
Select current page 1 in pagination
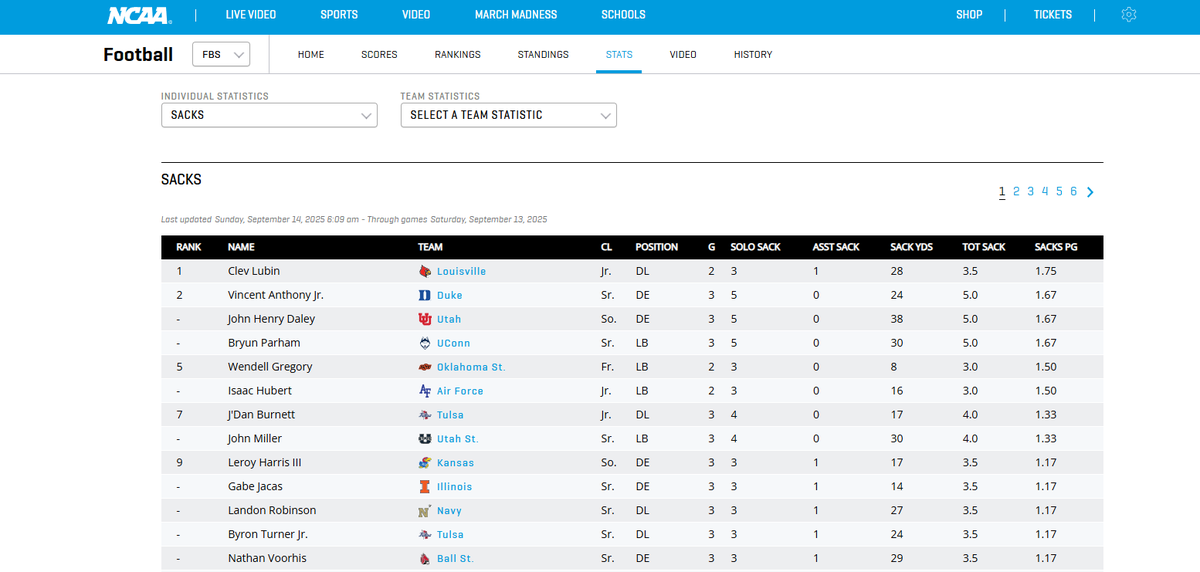1002,191
